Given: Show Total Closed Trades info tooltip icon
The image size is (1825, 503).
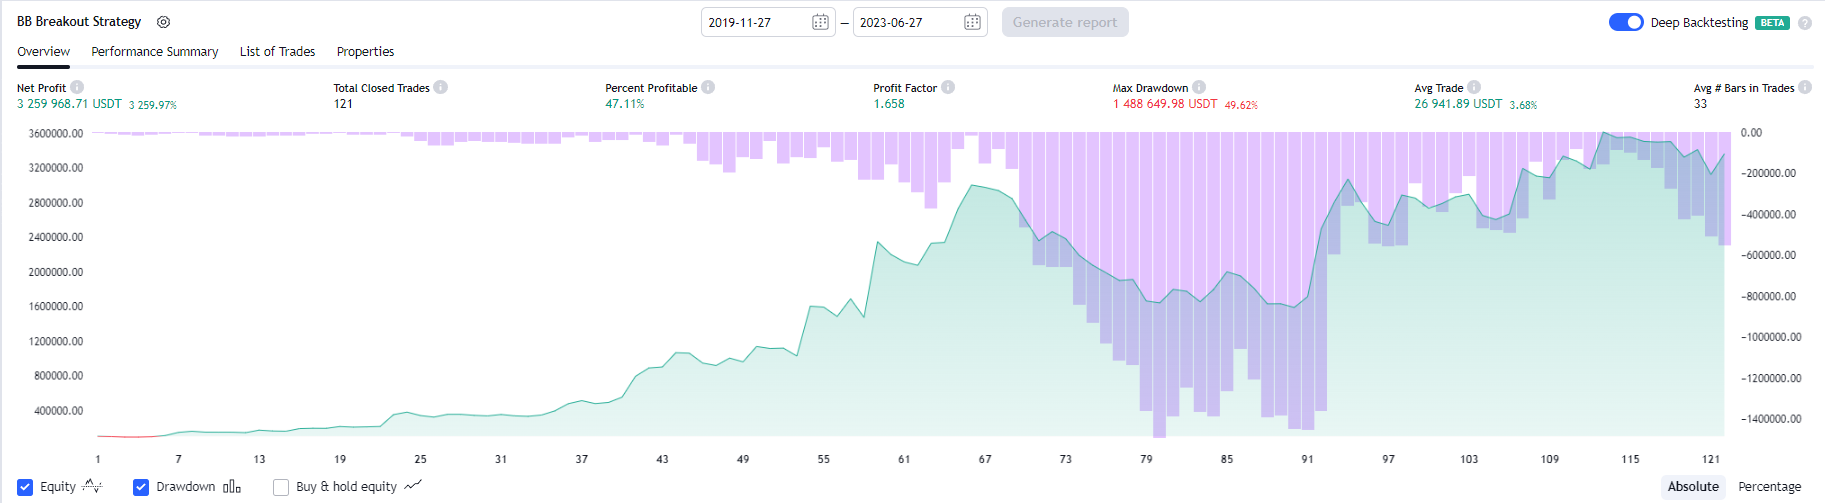Looking at the screenshot, I should [x=441, y=87].
